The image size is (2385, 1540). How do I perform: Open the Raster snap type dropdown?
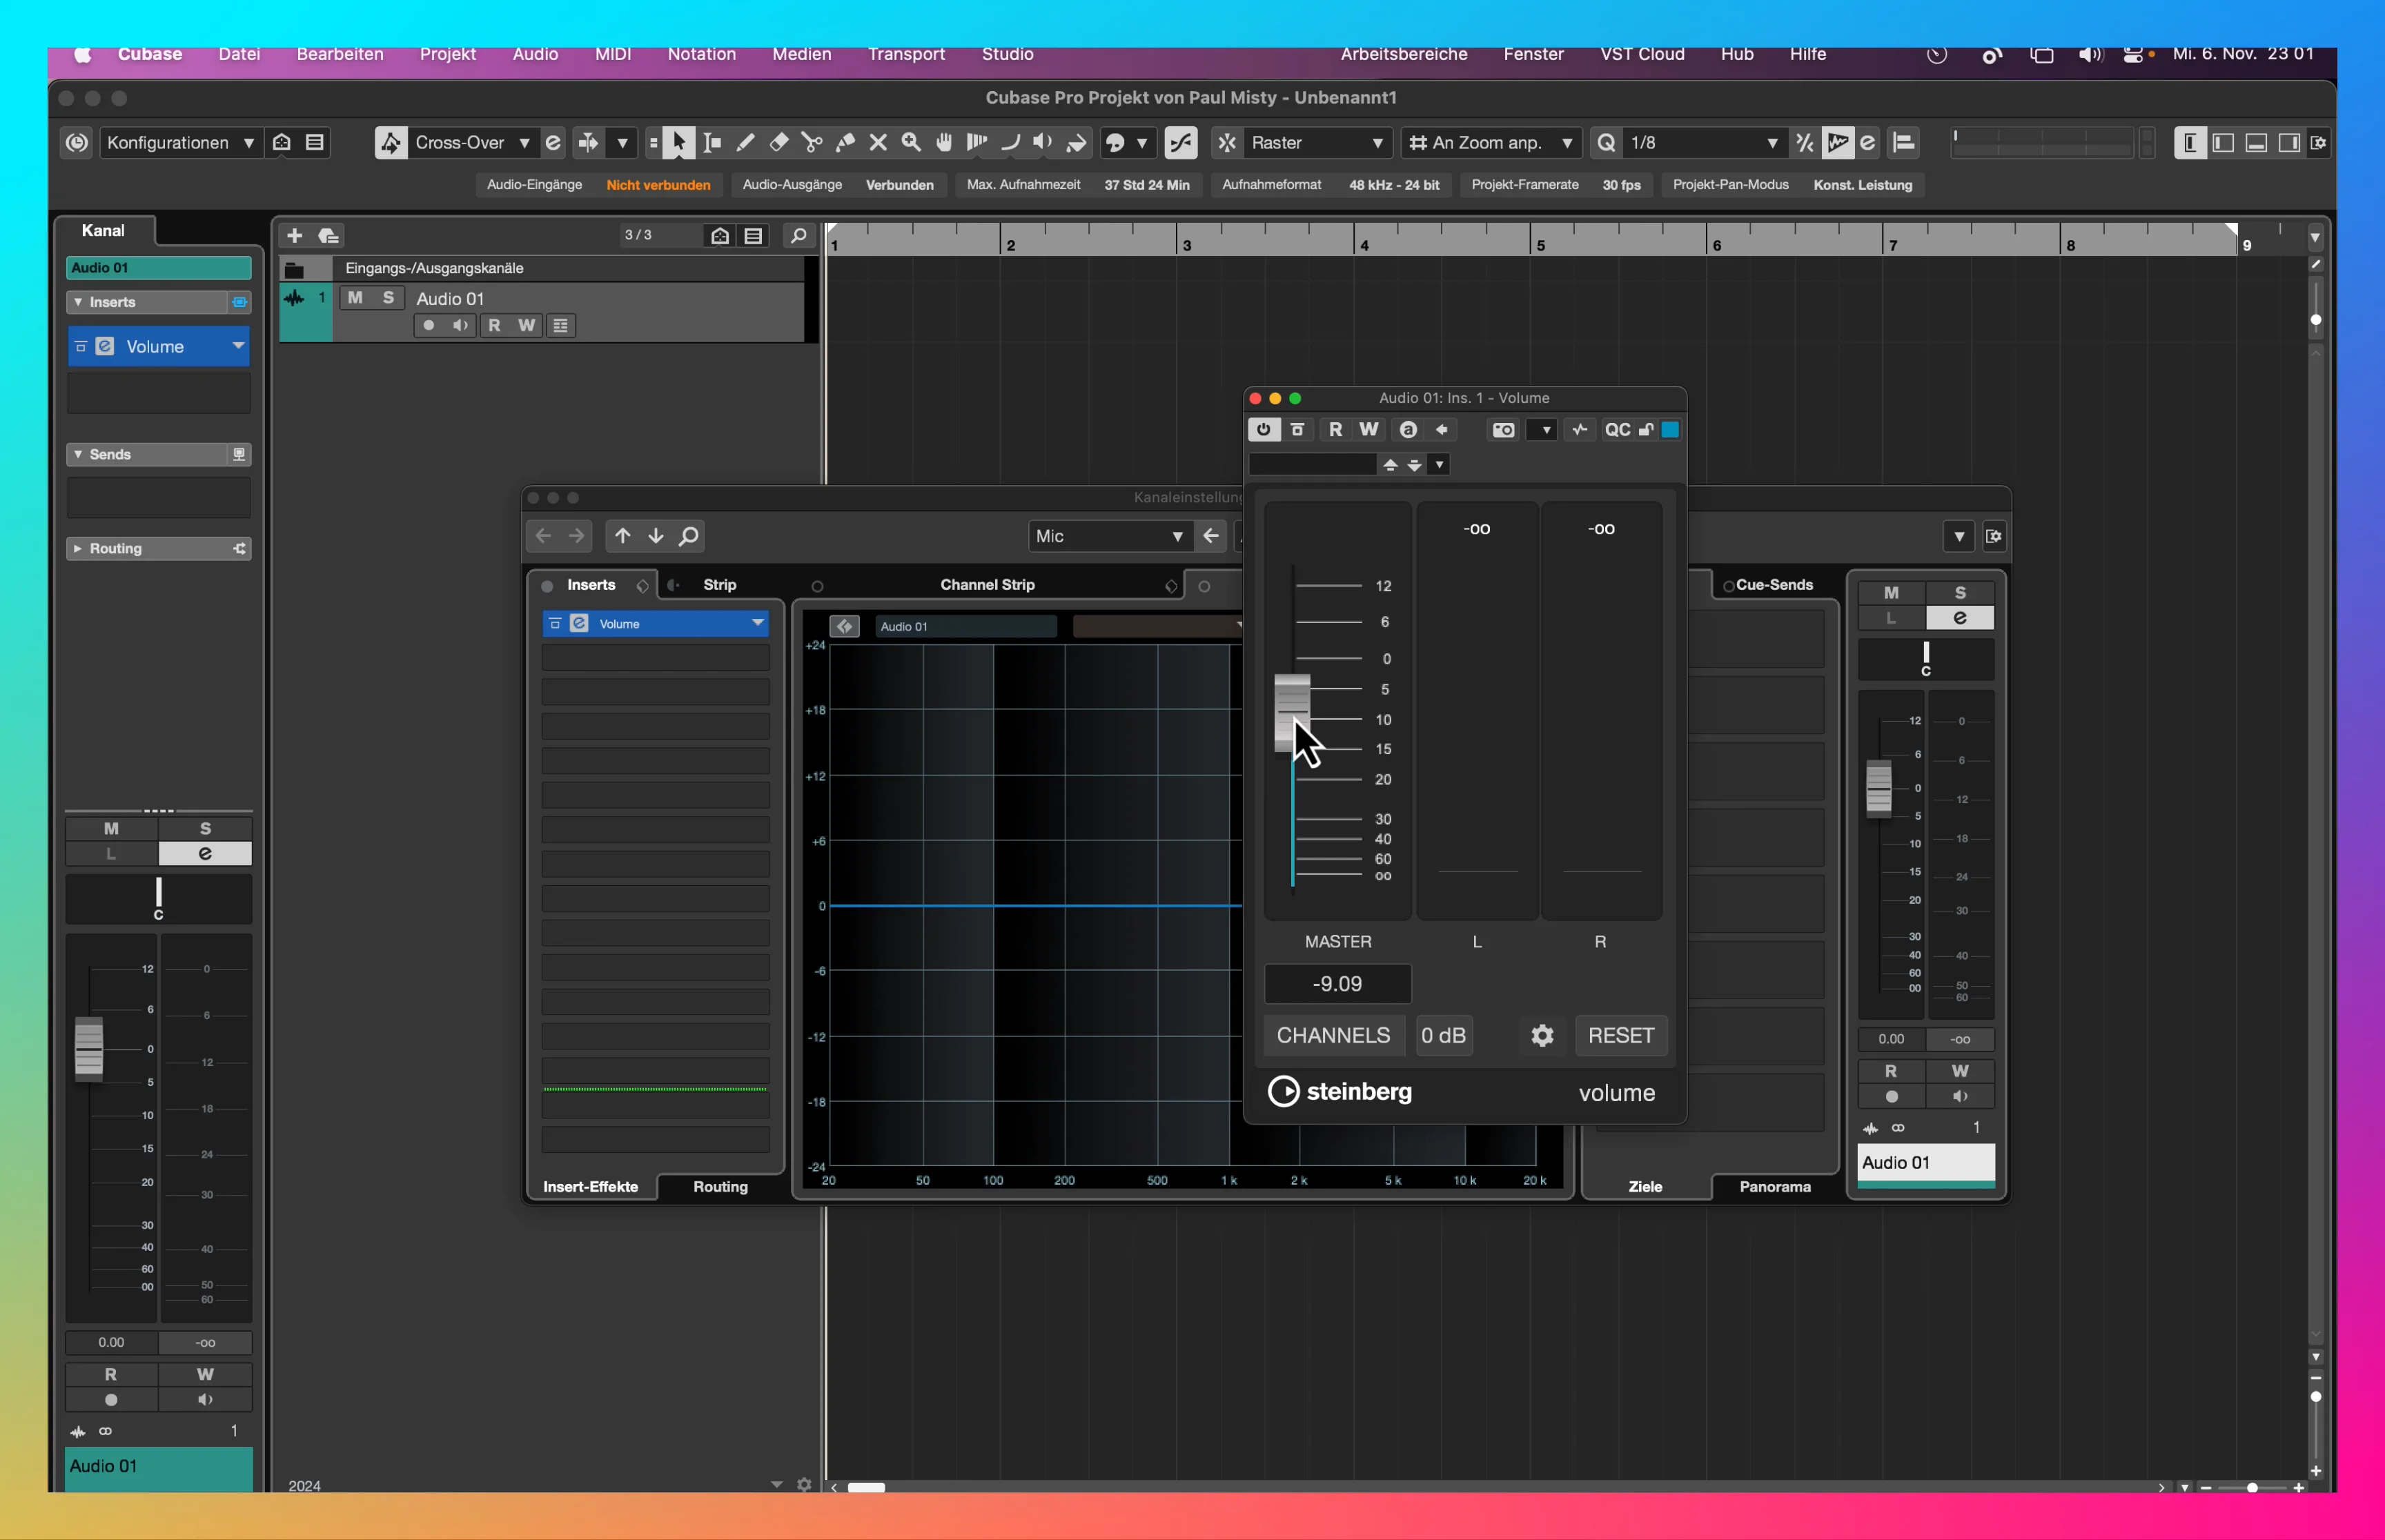1317,143
